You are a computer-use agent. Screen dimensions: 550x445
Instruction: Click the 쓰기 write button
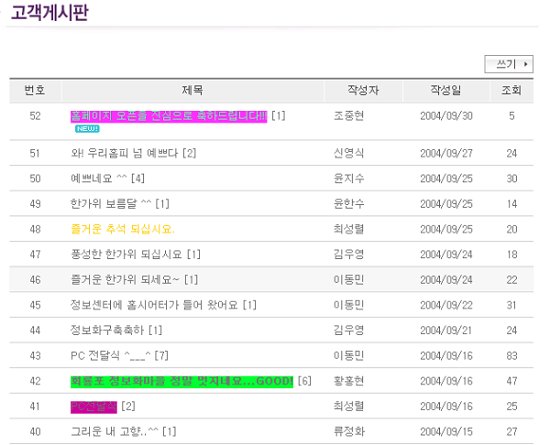point(509,64)
